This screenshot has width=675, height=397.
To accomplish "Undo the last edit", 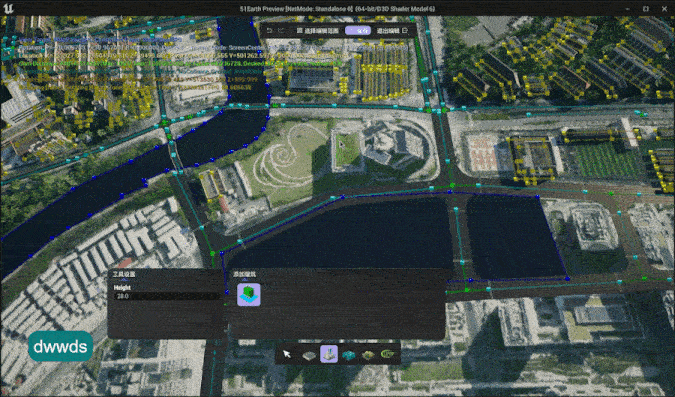I will click(269, 31).
